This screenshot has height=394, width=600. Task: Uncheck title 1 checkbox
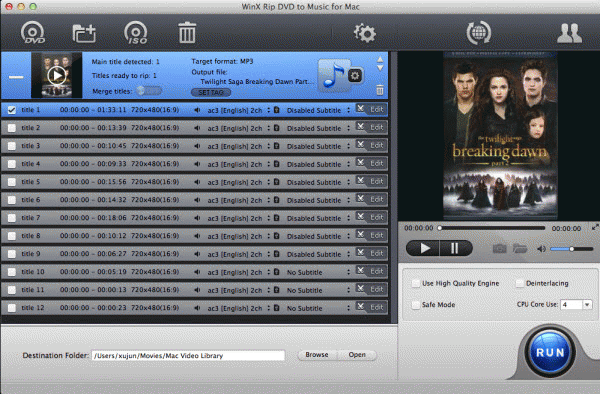(x=12, y=110)
